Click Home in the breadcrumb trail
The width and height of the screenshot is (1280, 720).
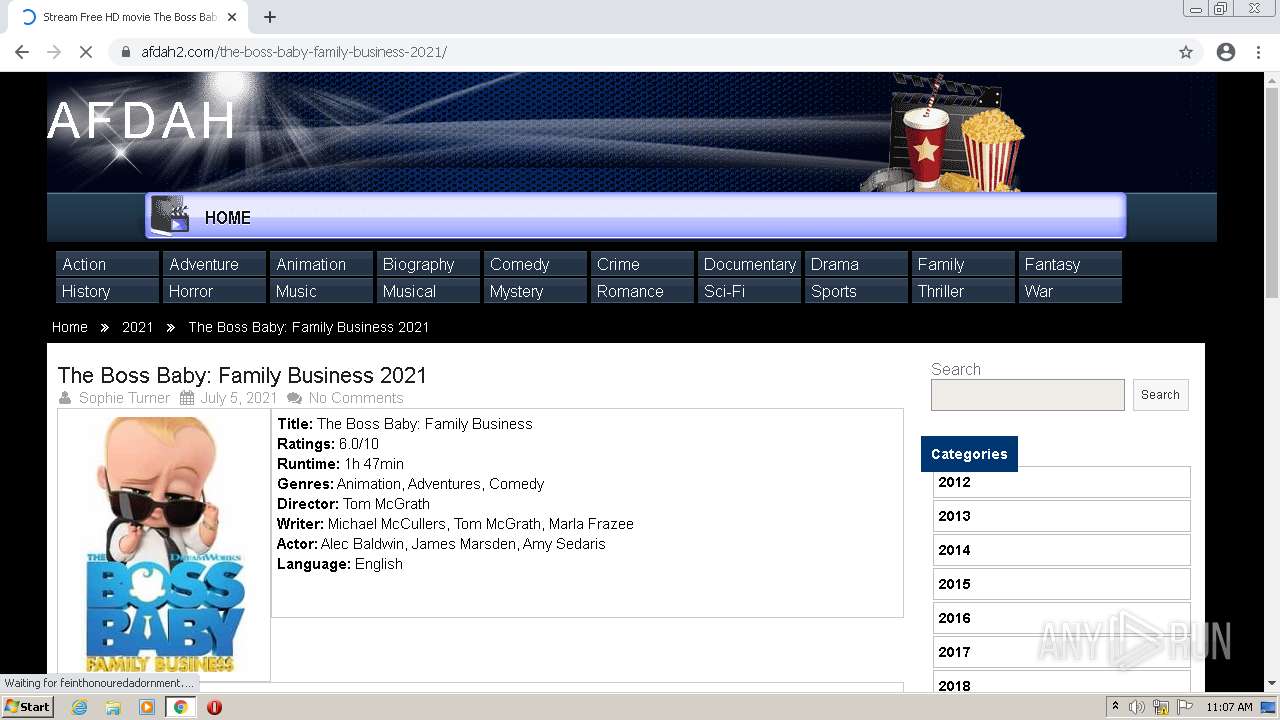pos(70,327)
